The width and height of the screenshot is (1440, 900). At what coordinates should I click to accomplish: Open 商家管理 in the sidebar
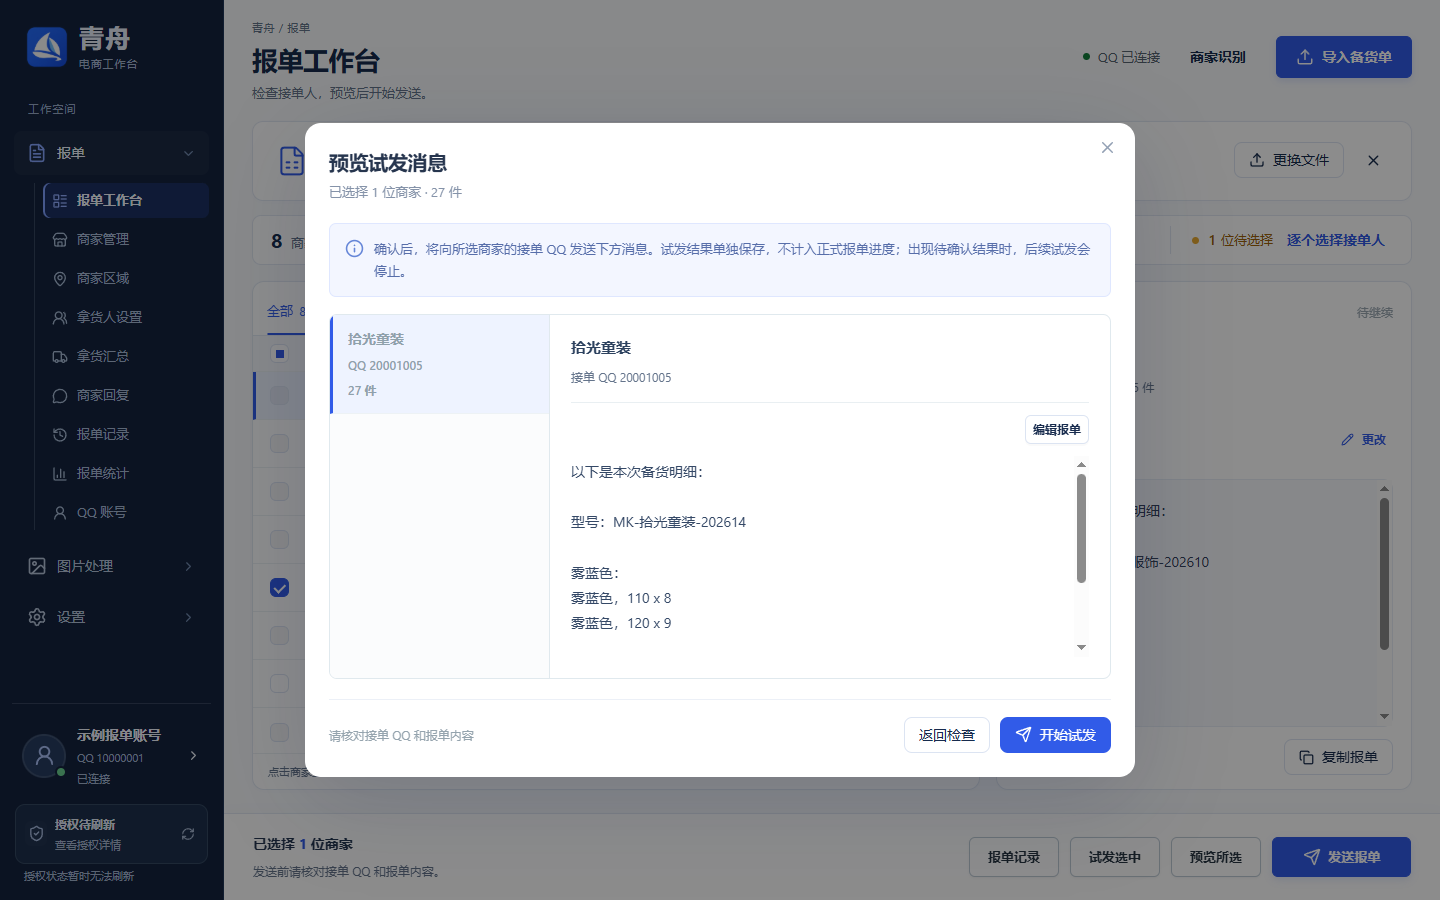pos(126,239)
